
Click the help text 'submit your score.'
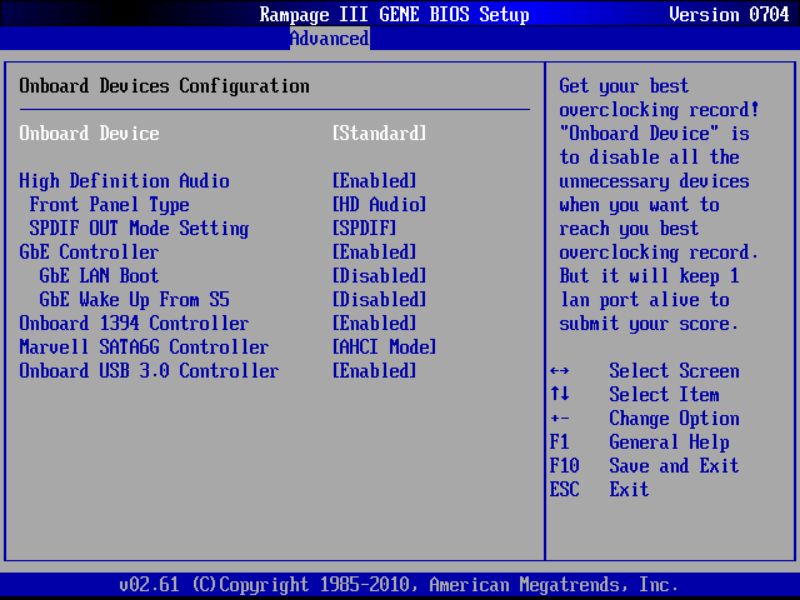tap(649, 323)
